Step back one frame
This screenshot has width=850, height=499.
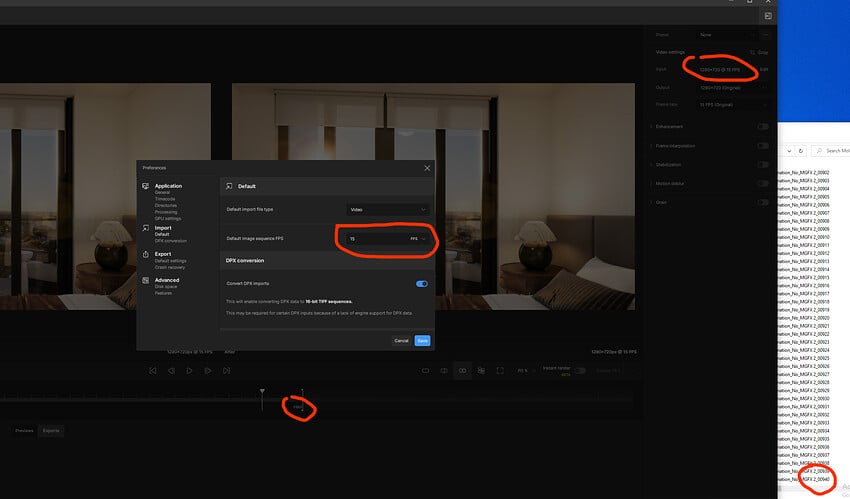click(171, 371)
